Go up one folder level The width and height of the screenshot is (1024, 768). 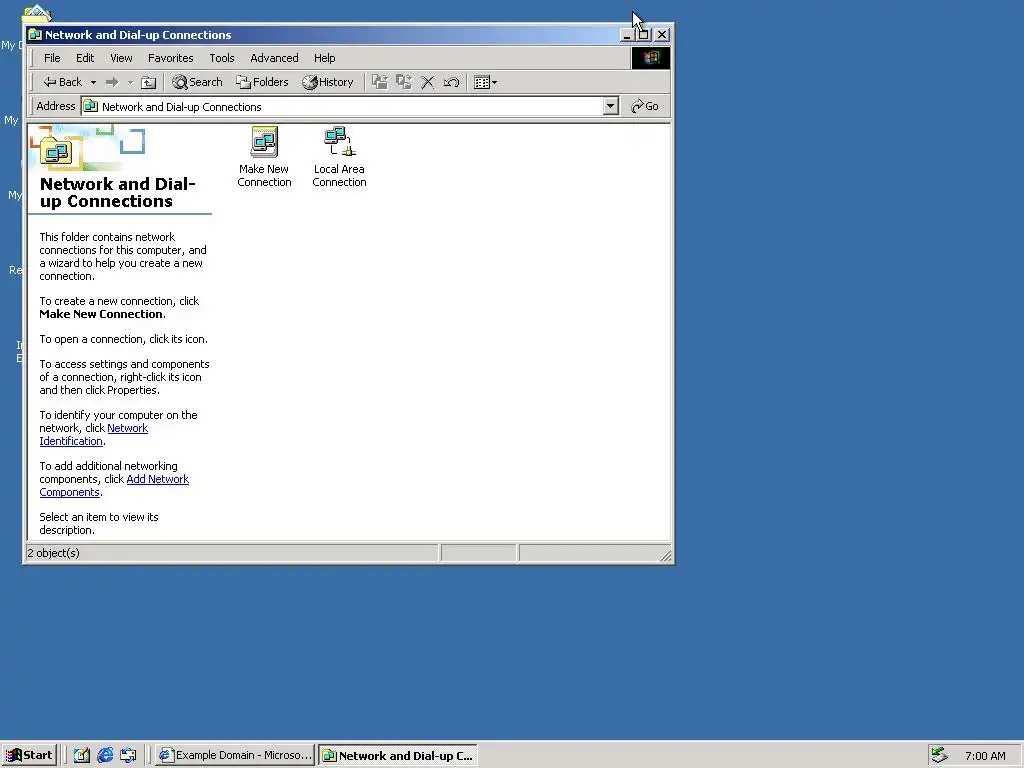click(149, 82)
